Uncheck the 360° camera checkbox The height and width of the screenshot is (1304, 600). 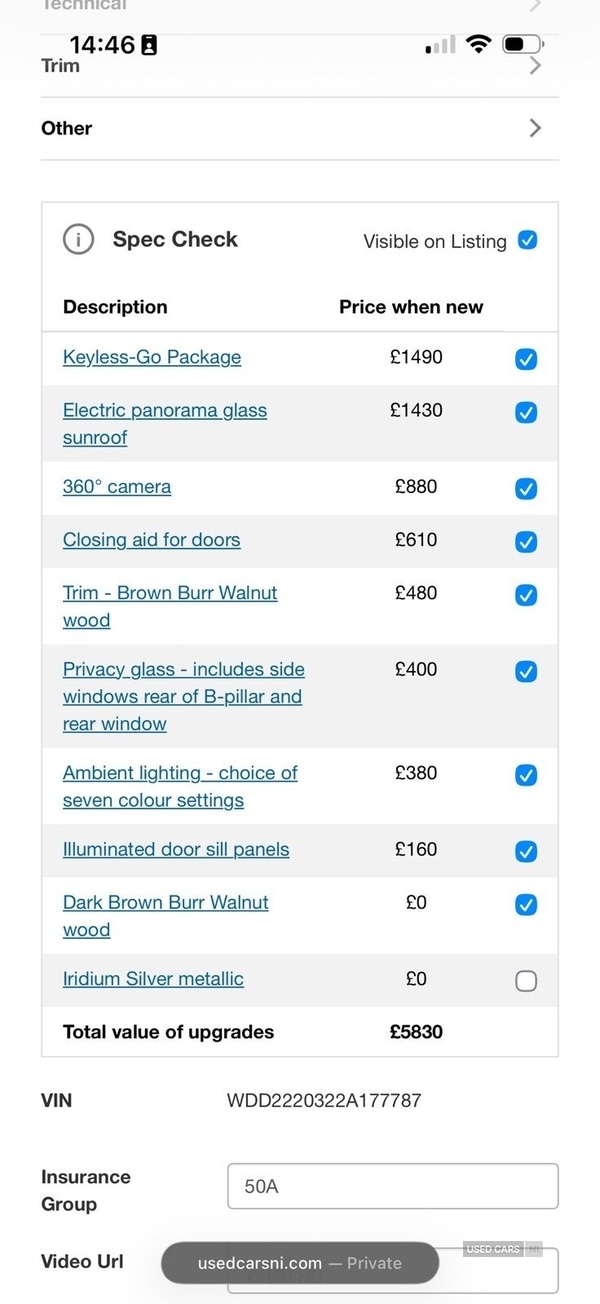point(526,488)
